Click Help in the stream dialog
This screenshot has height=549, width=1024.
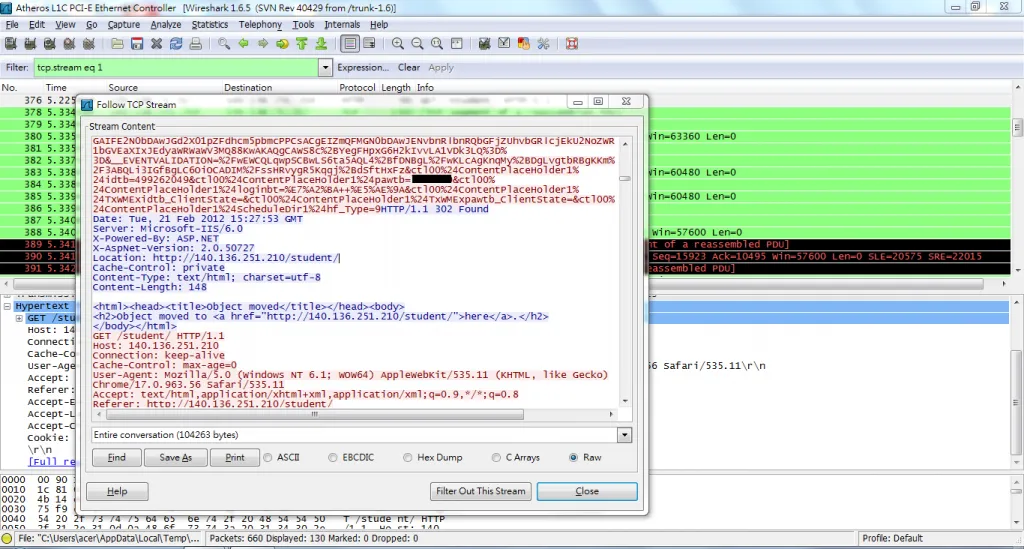coord(117,491)
